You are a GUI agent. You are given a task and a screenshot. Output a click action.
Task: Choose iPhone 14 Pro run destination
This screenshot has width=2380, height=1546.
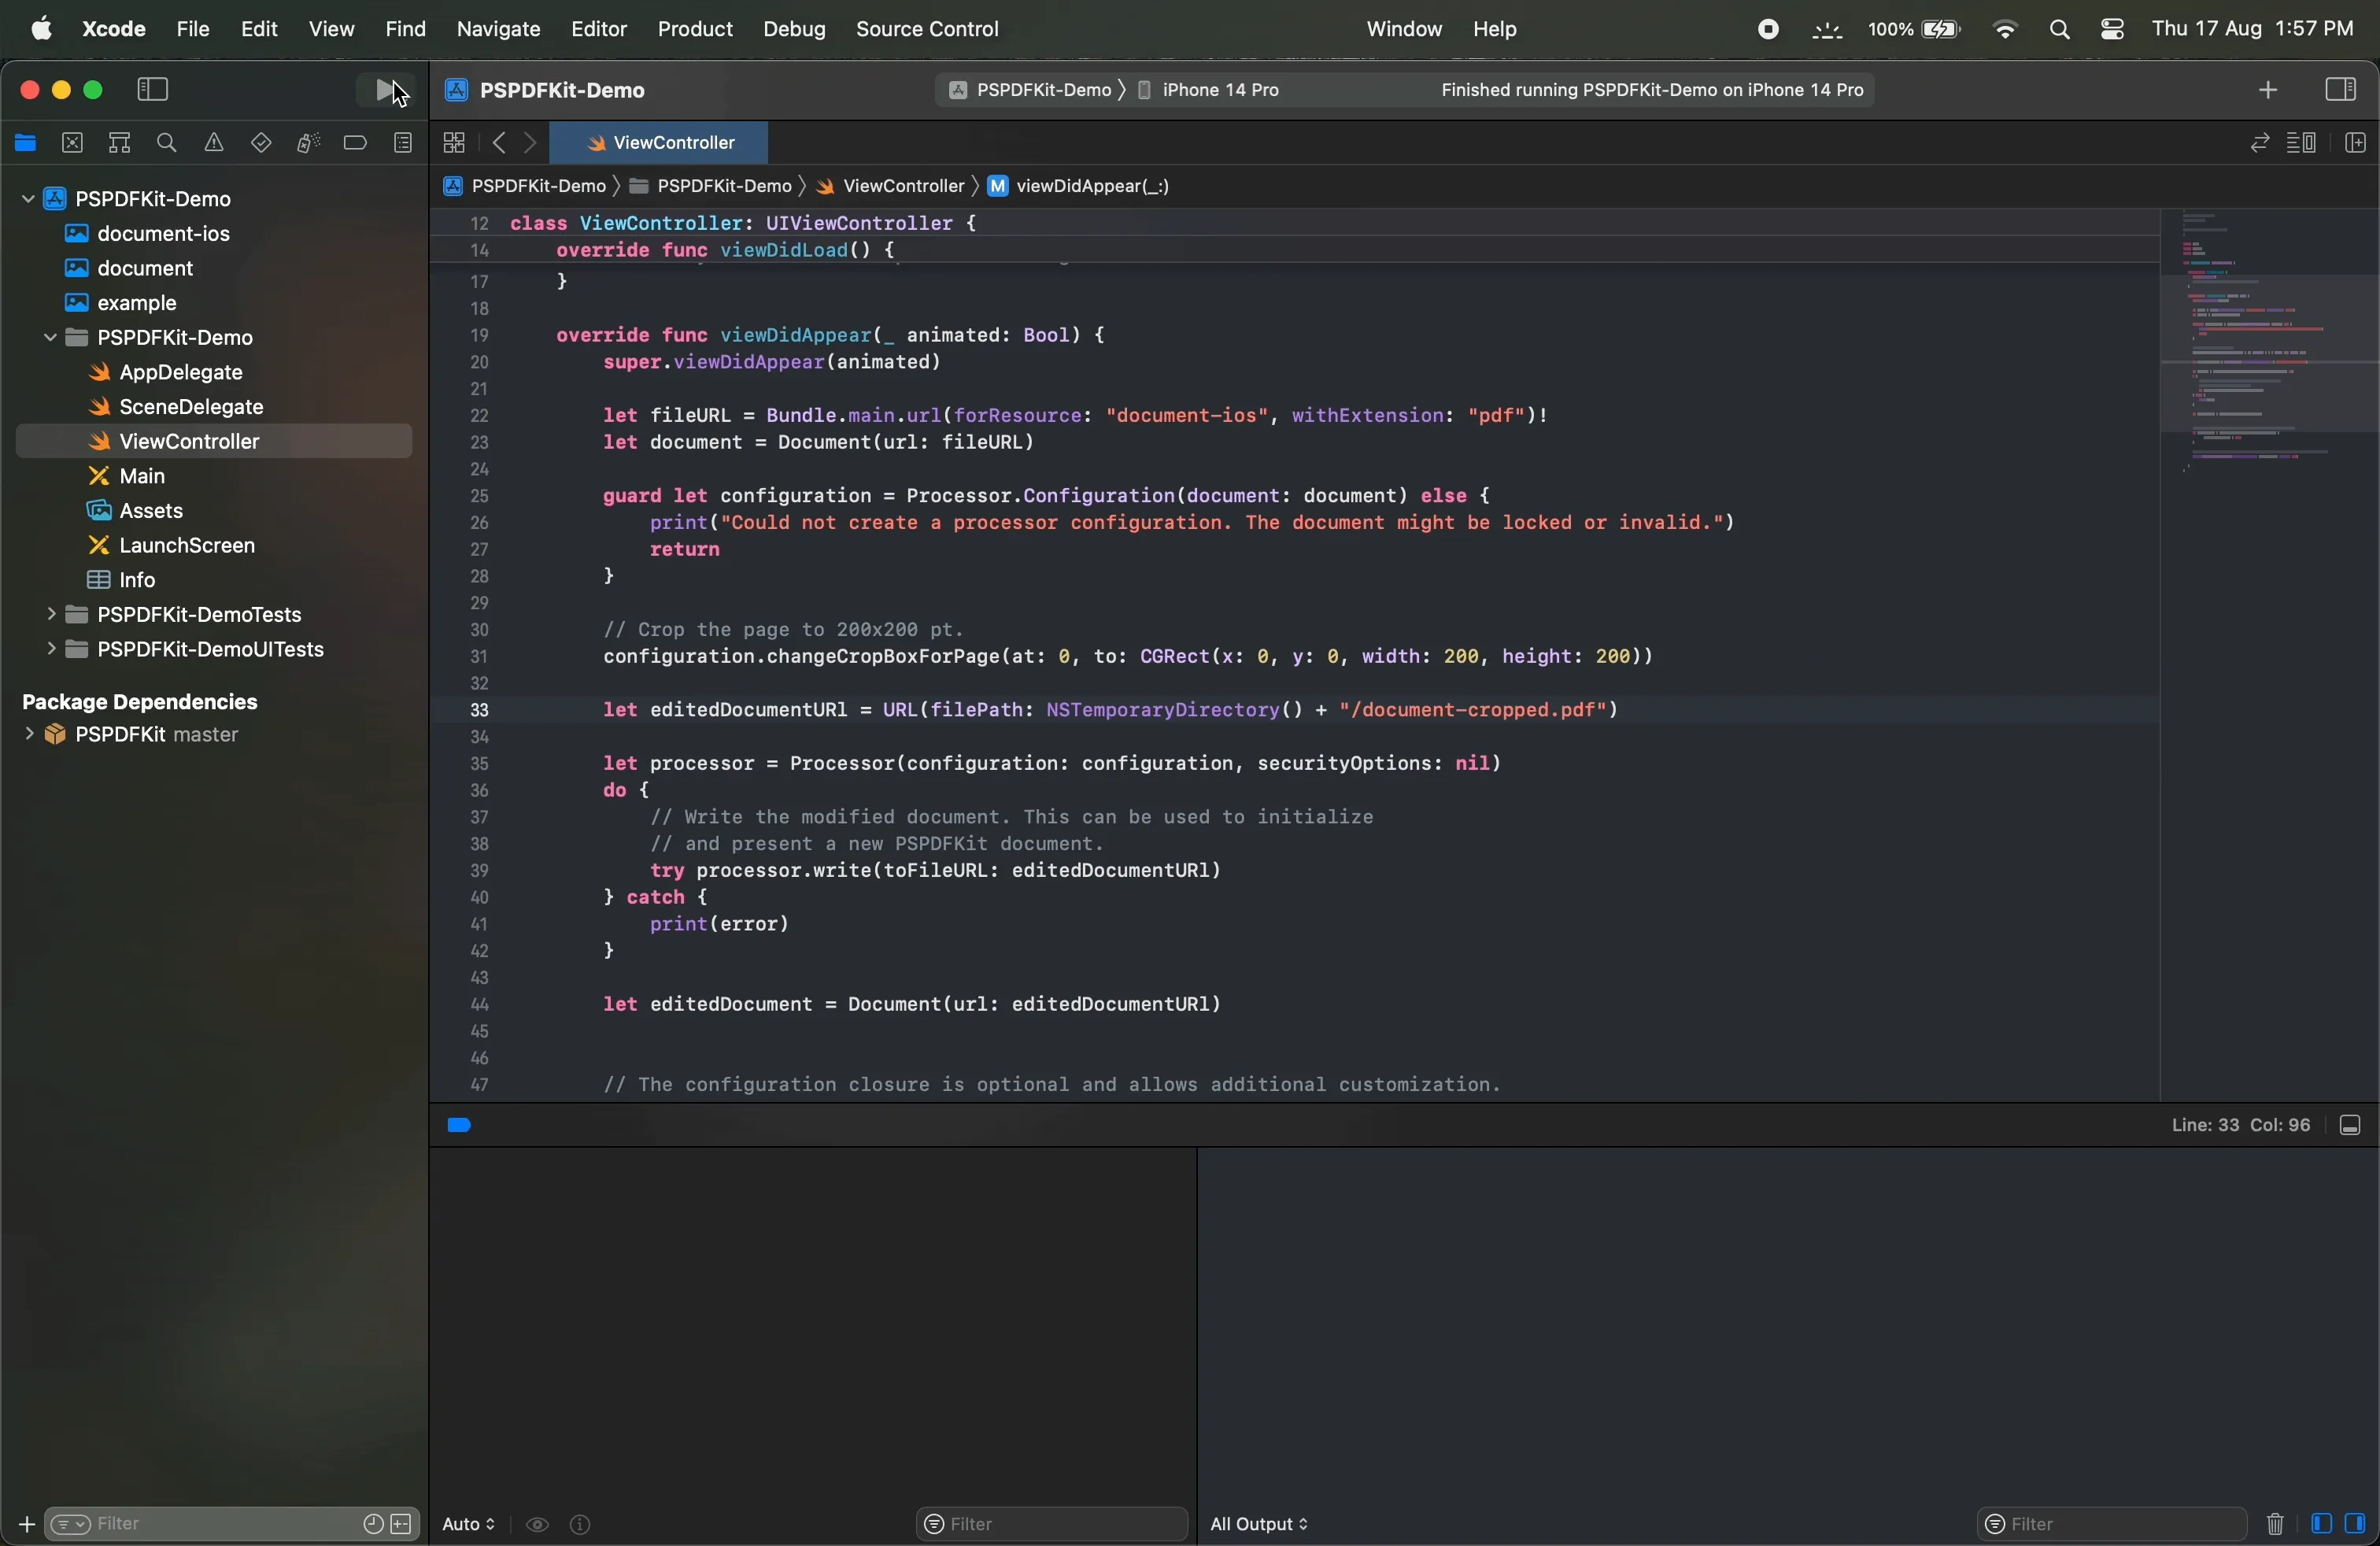[1209, 91]
